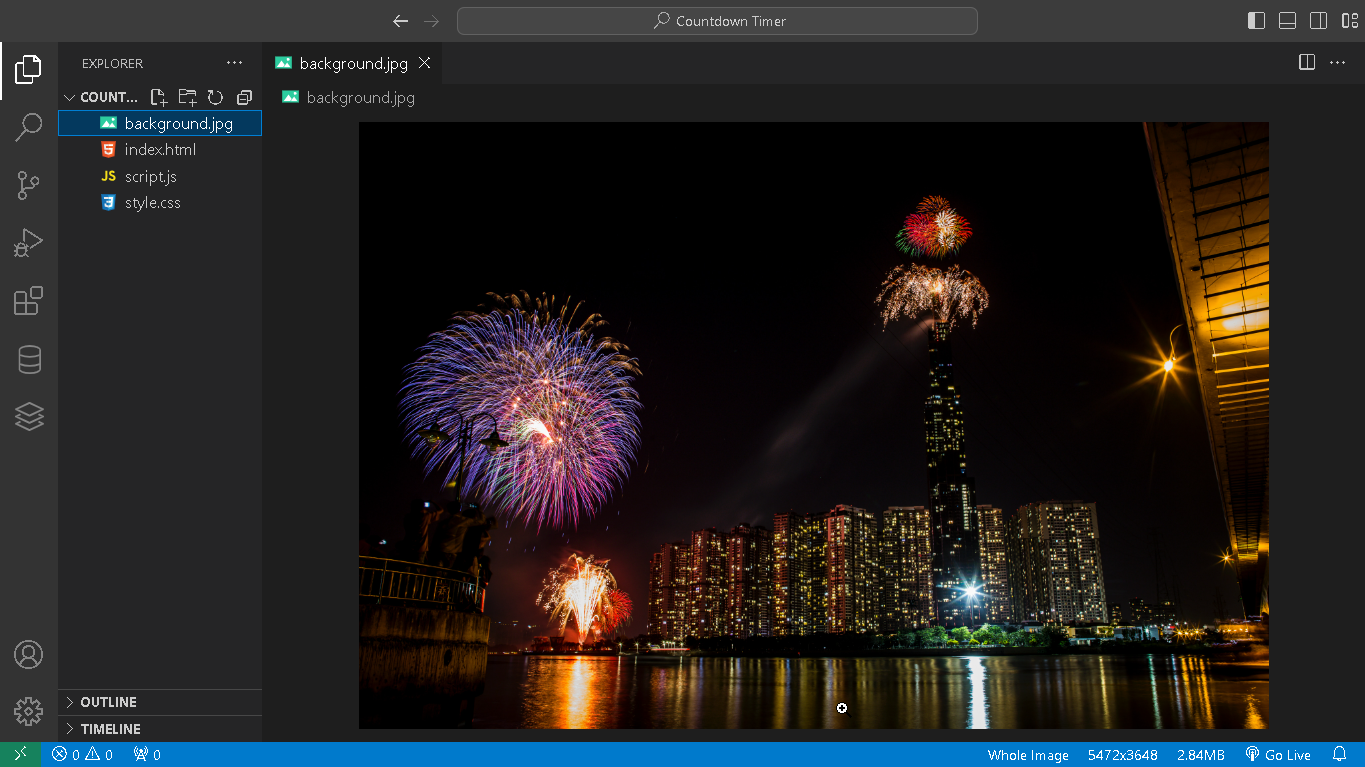Refresh the explorer file list
The width and height of the screenshot is (1365, 767).
[x=215, y=97]
